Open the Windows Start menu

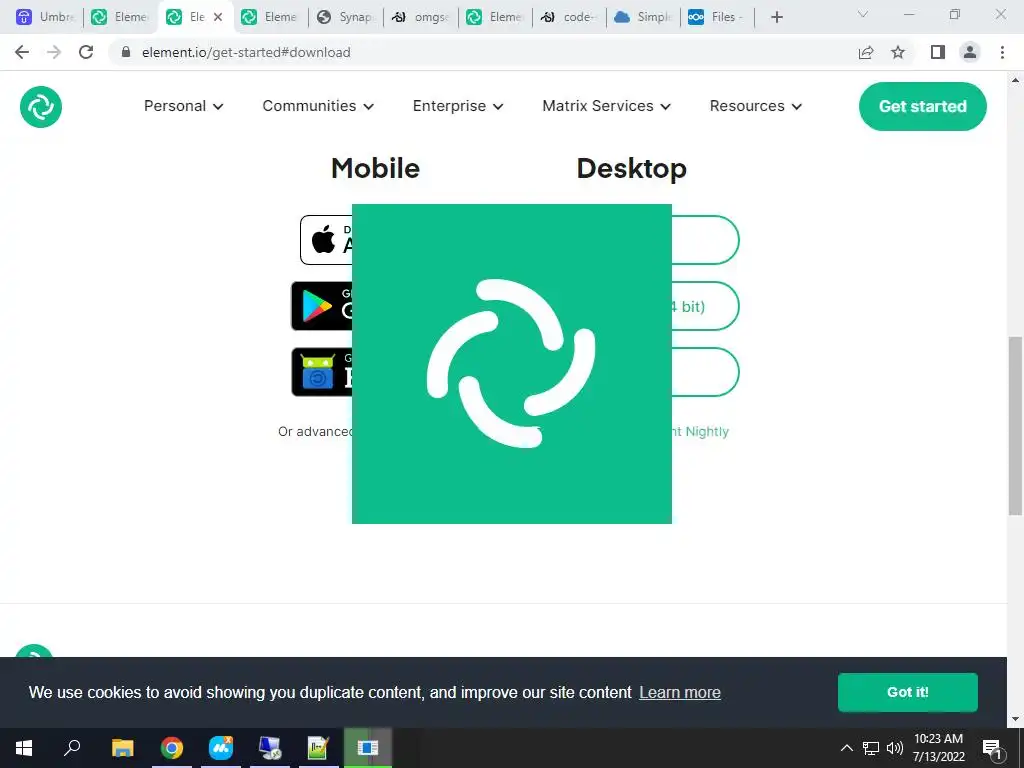pyautogui.click(x=24, y=748)
